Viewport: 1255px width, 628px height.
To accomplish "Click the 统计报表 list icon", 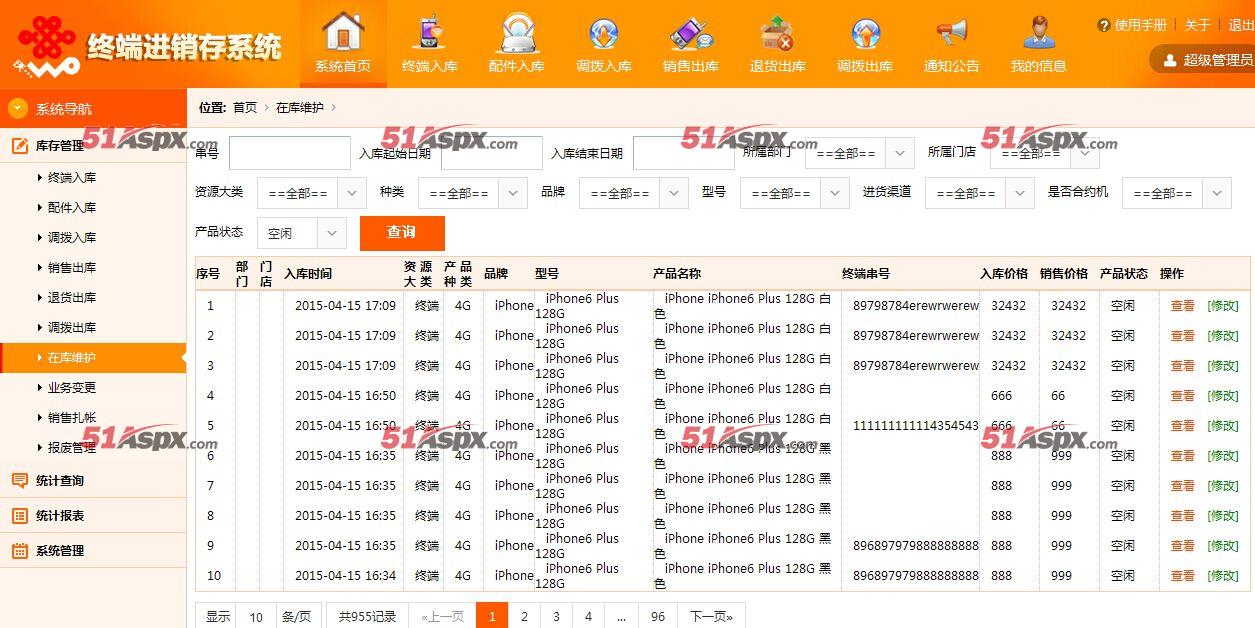I will click(x=19, y=516).
